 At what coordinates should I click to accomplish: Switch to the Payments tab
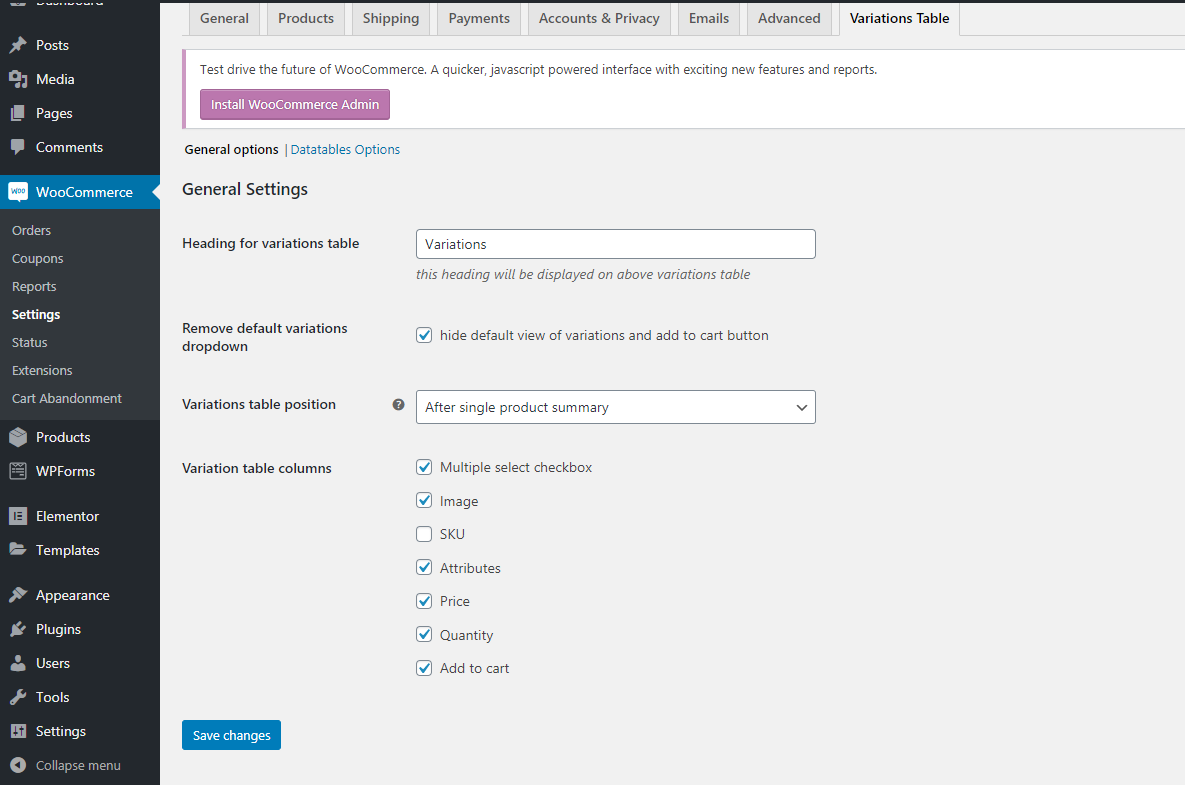click(x=479, y=19)
